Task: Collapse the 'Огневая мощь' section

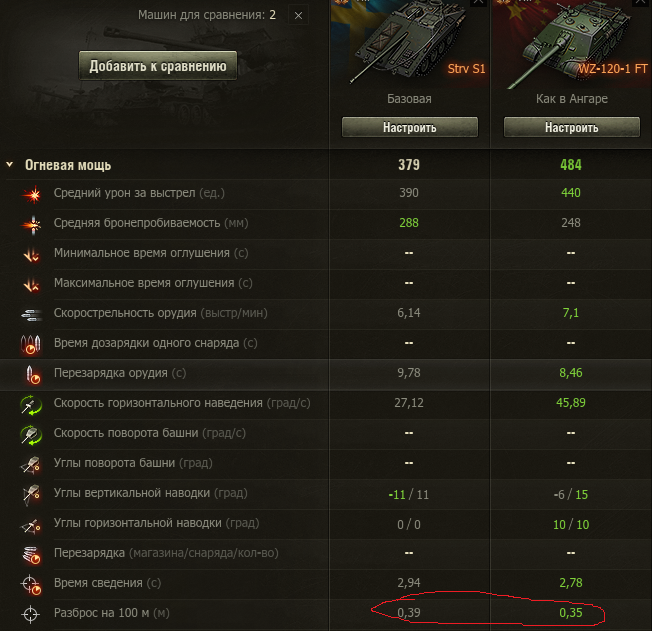Action: [10, 165]
